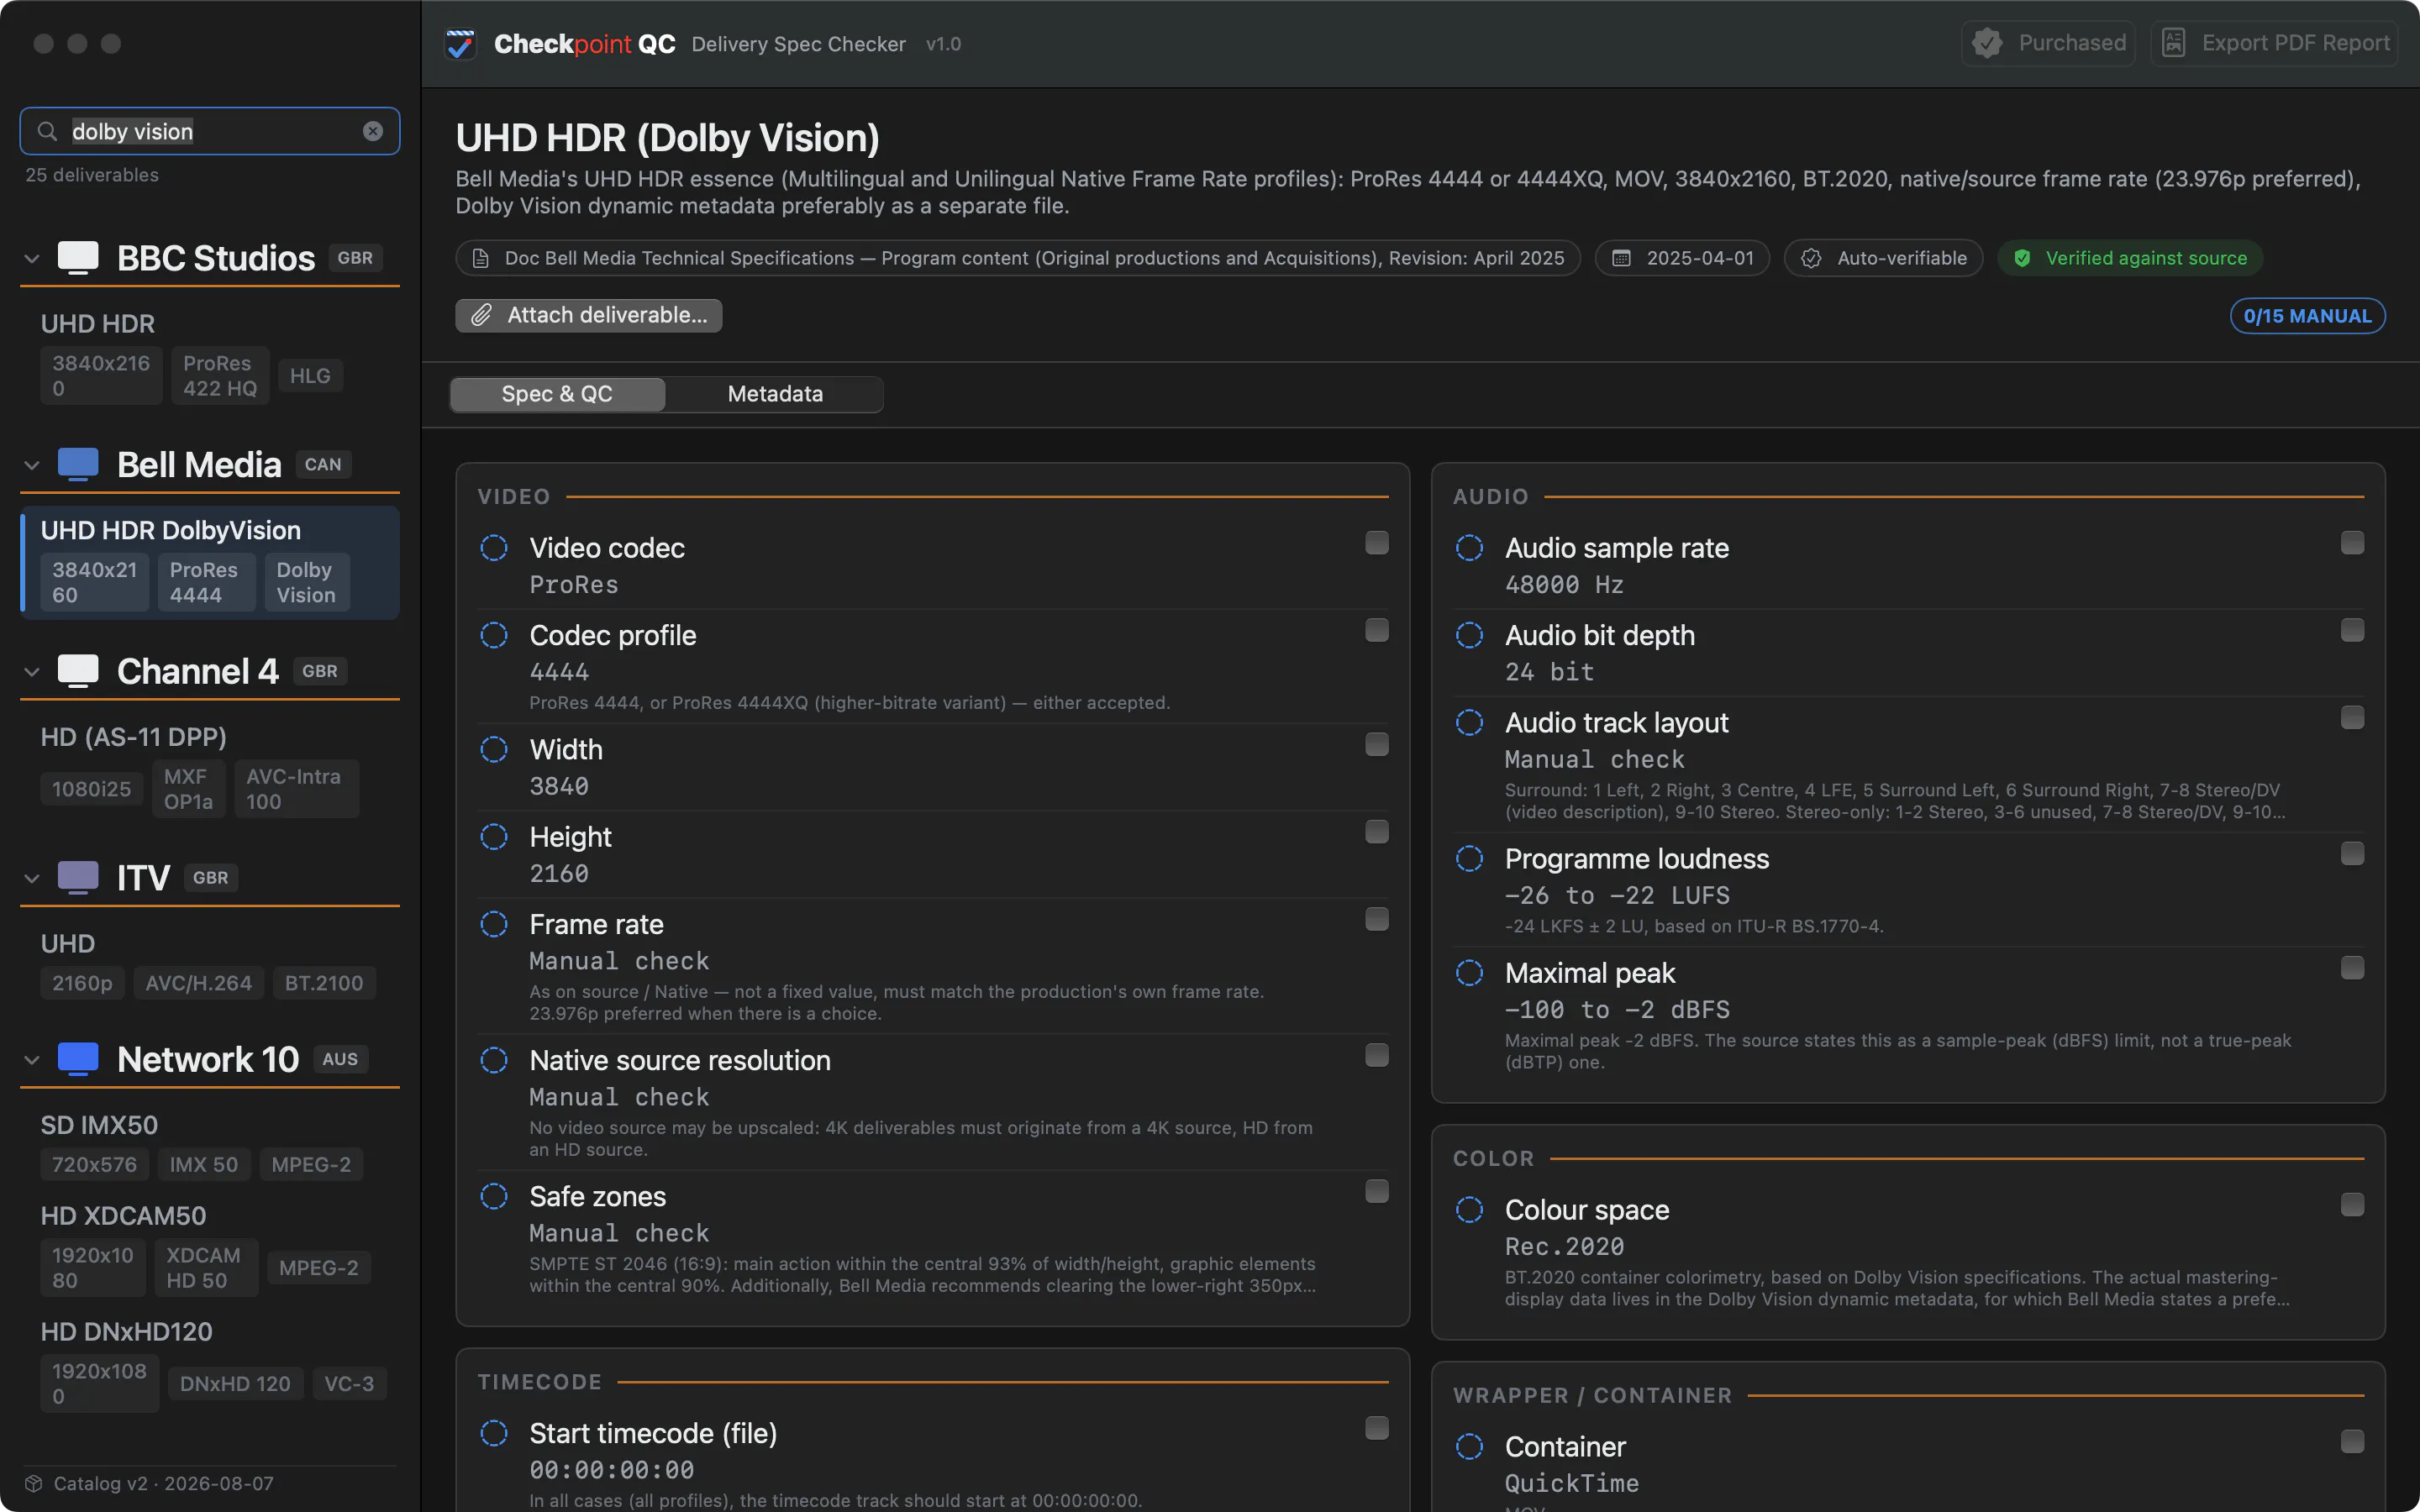The width and height of the screenshot is (2420, 1512).
Task: Click the Programme loudness status circle
Action: [x=1470, y=859]
